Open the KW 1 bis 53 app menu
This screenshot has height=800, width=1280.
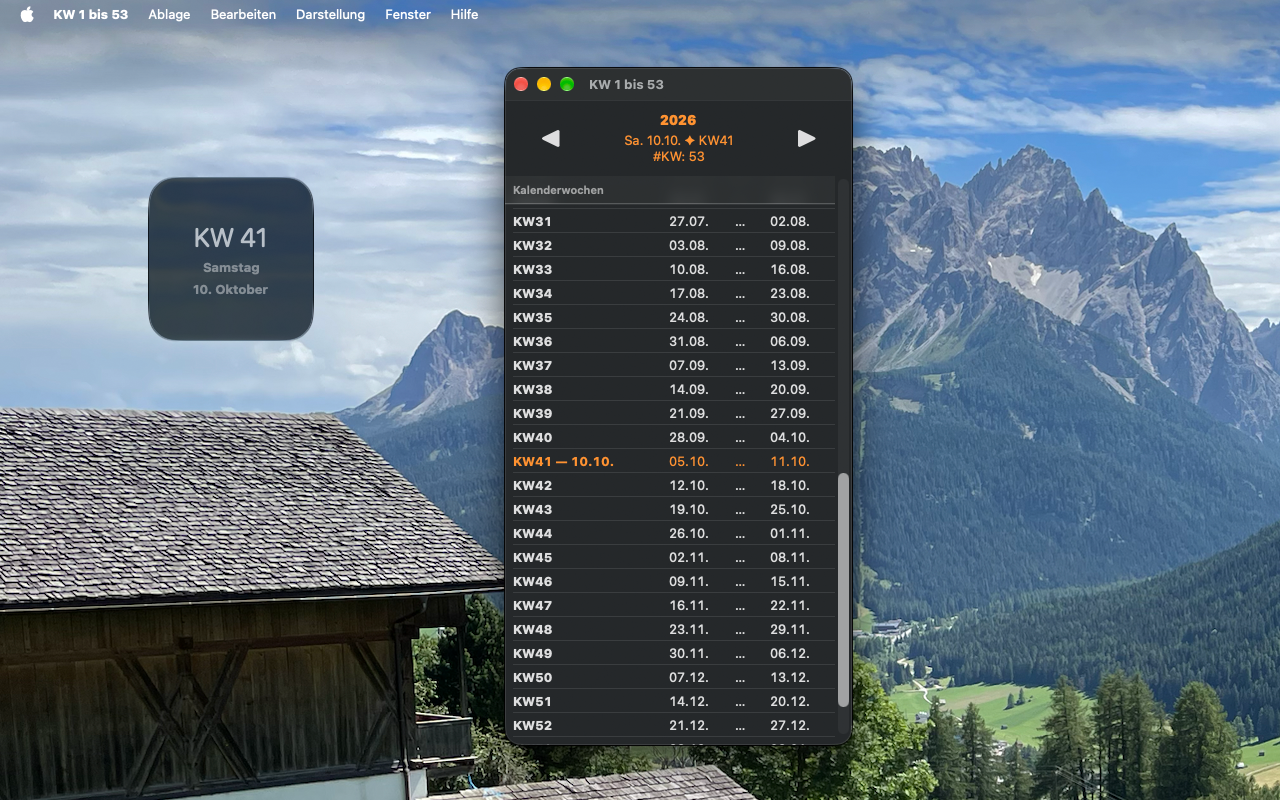(90, 14)
